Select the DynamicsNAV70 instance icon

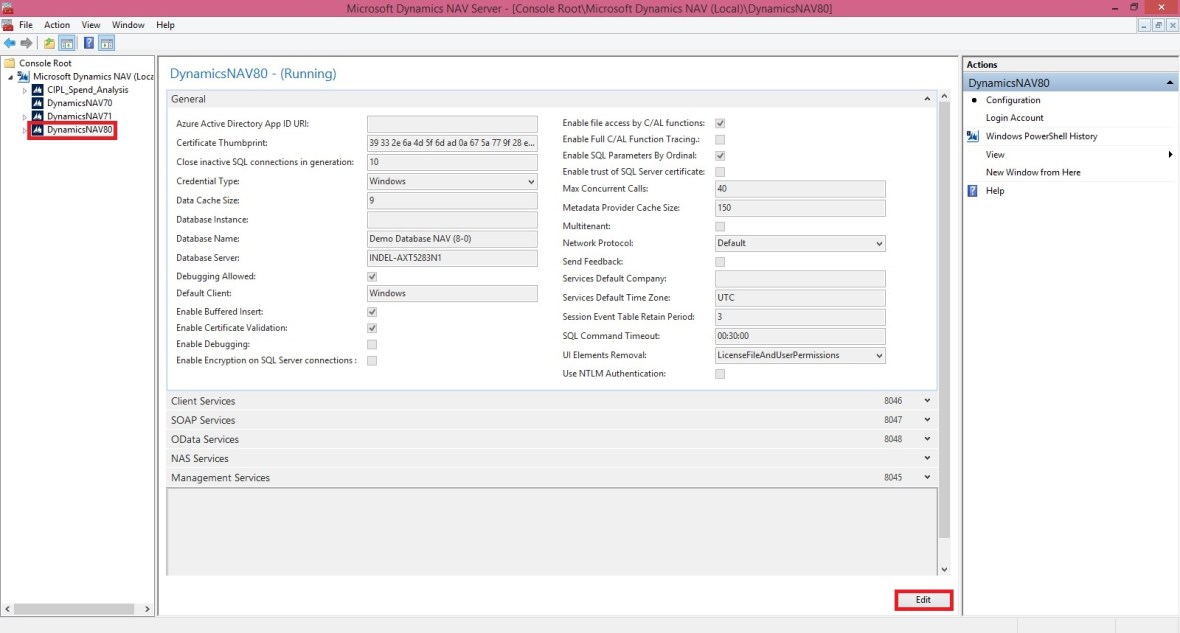(x=38, y=103)
